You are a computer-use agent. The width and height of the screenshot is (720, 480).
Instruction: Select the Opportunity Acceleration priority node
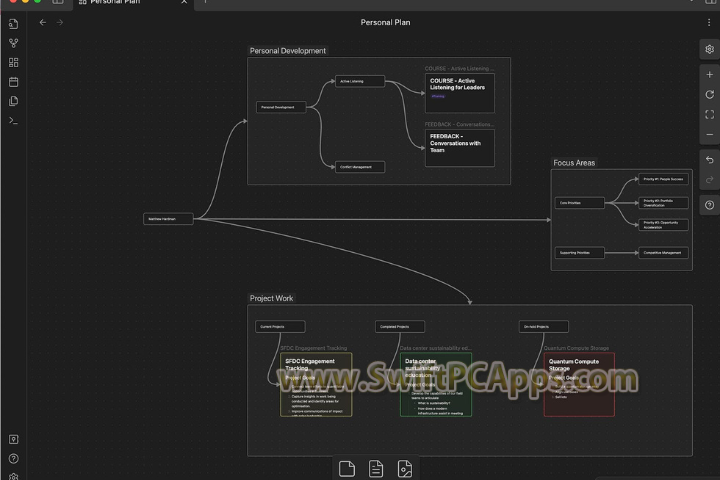664,225
